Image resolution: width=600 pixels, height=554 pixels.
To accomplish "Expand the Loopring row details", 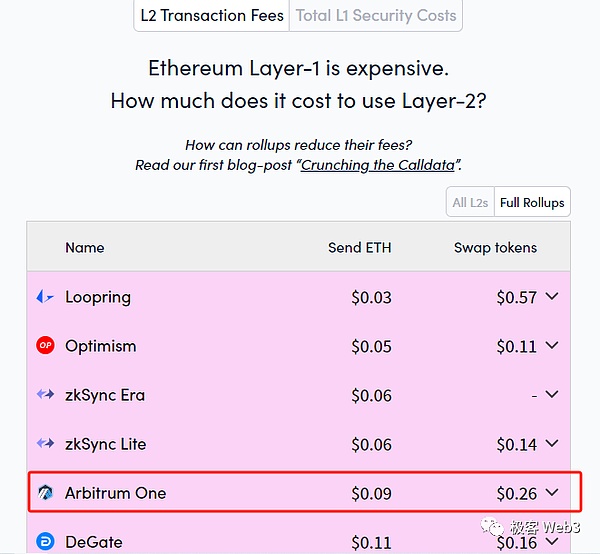I will pyautogui.click(x=552, y=297).
